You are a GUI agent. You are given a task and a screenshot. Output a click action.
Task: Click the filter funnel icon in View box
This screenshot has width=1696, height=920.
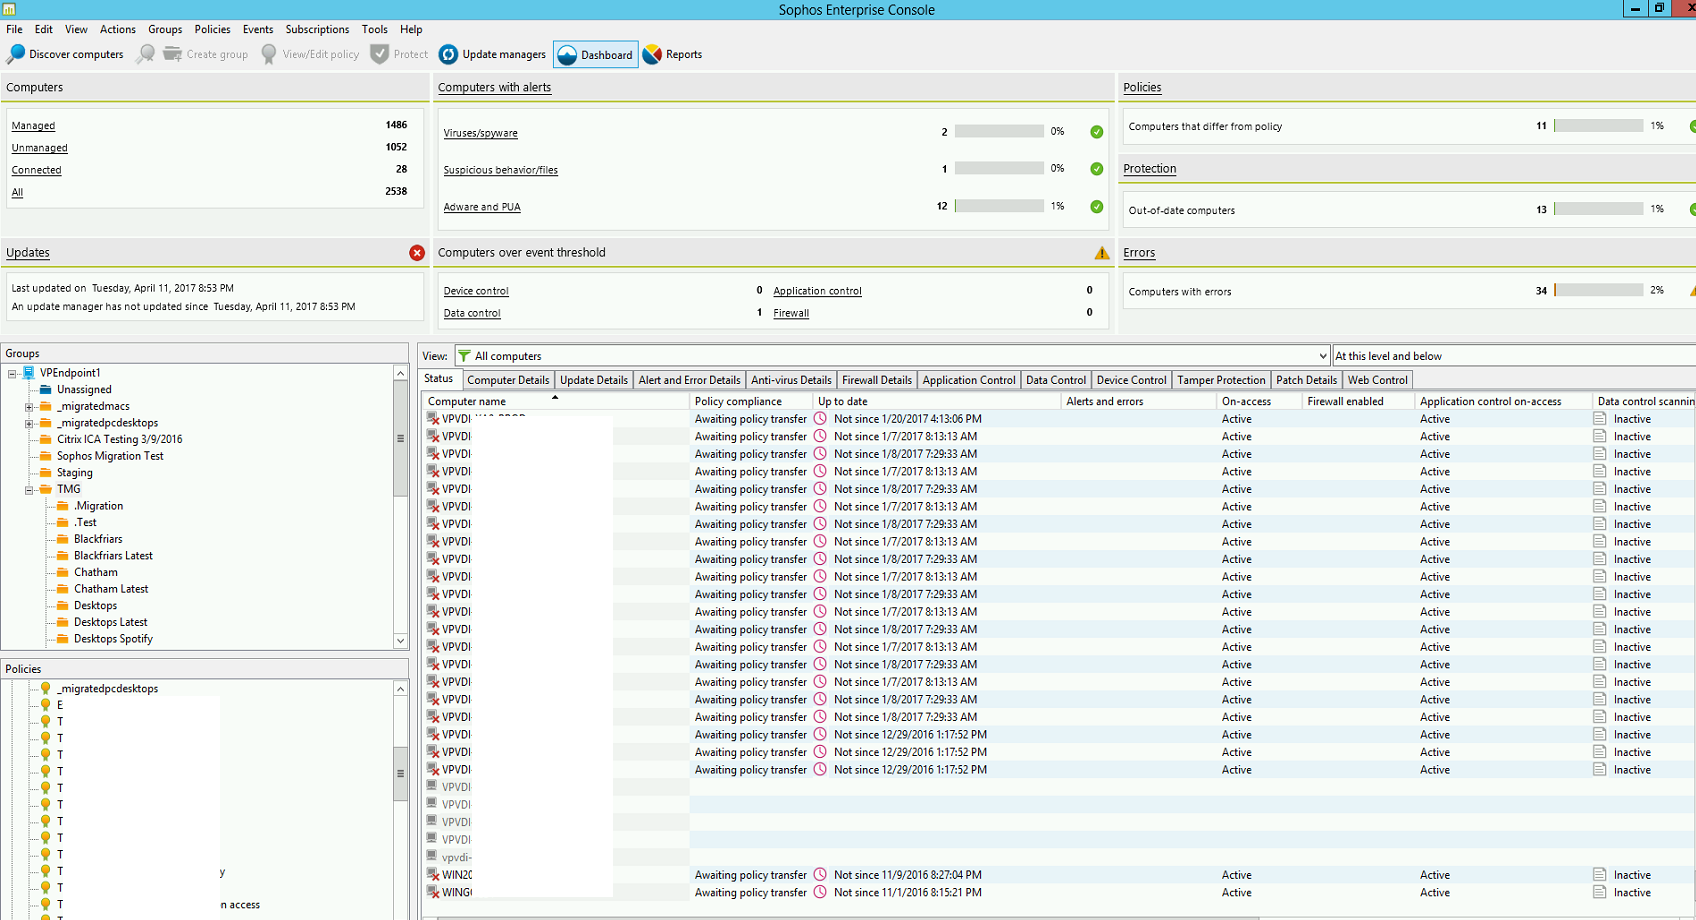pos(464,356)
